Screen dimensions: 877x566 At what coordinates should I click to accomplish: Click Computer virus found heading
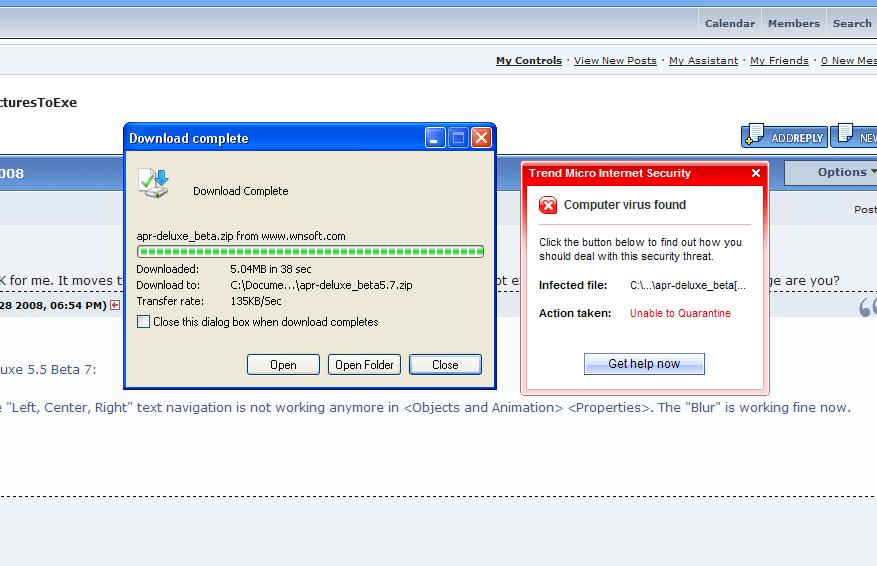(625, 205)
